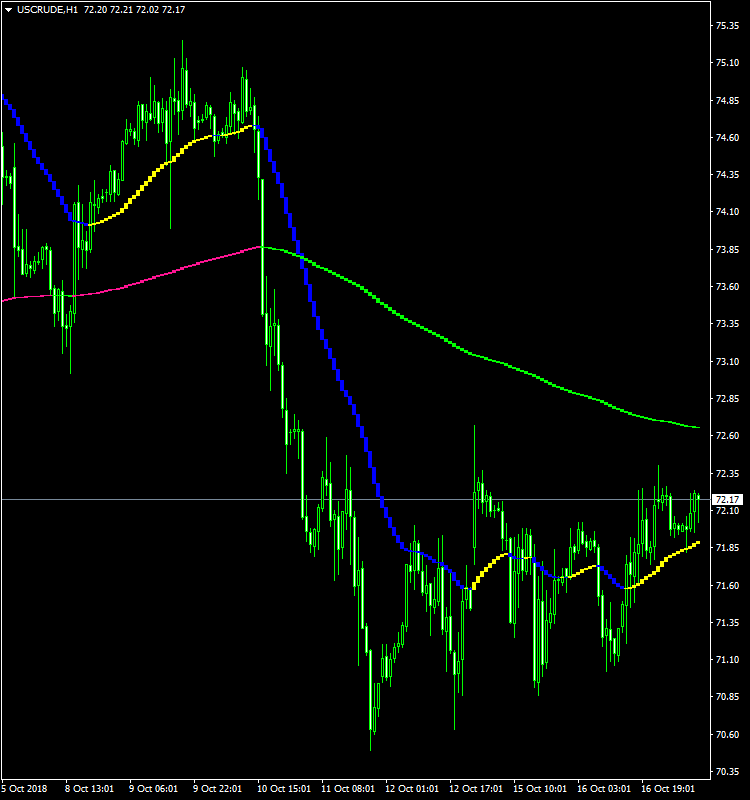Click the 71.10 price axis label
Viewport: 750px width, 800px height.
coord(728,660)
